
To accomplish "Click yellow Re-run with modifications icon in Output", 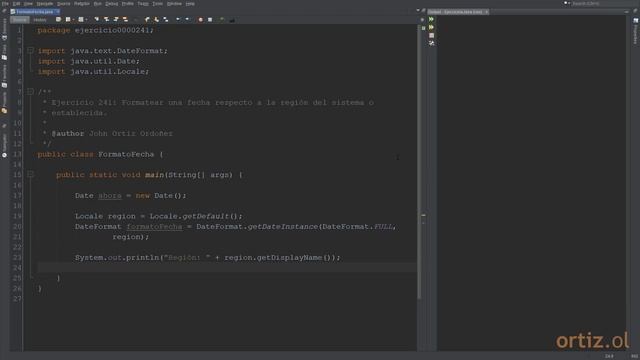I will tap(431, 27).
